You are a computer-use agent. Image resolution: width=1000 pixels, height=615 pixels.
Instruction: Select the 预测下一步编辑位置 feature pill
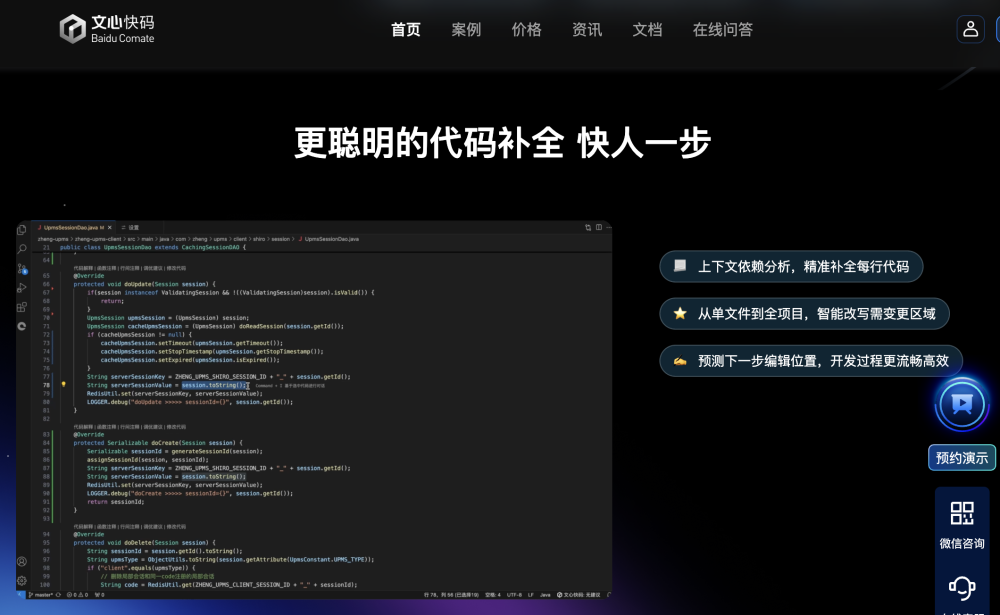click(x=811, y=361)
